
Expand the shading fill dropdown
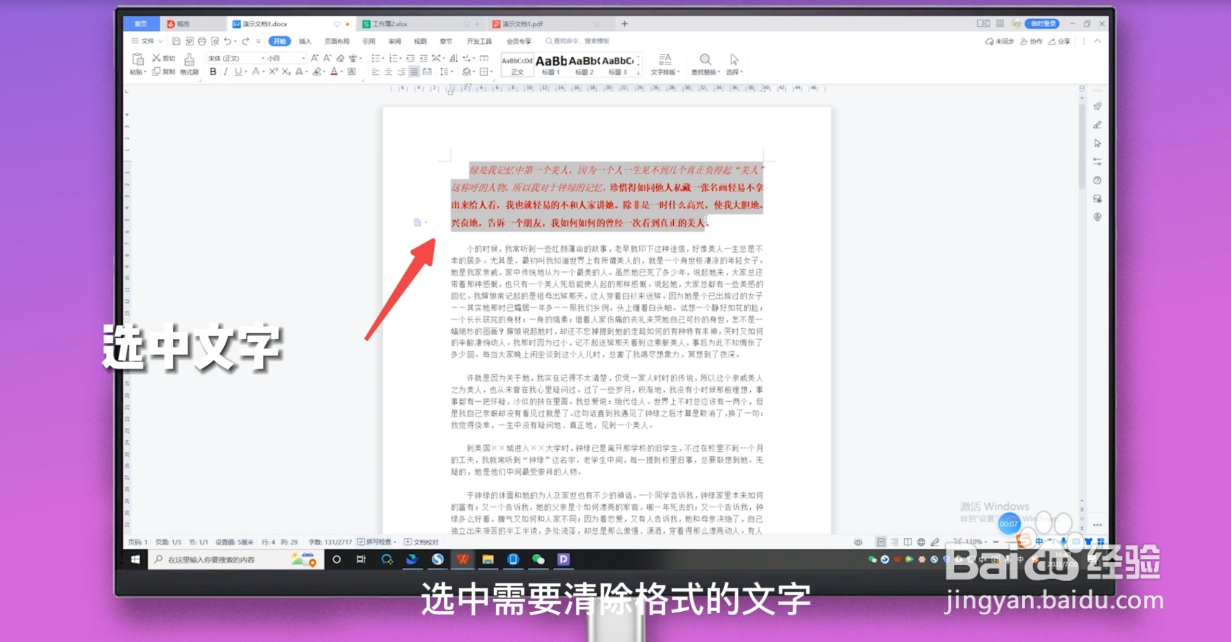(474, 71)
